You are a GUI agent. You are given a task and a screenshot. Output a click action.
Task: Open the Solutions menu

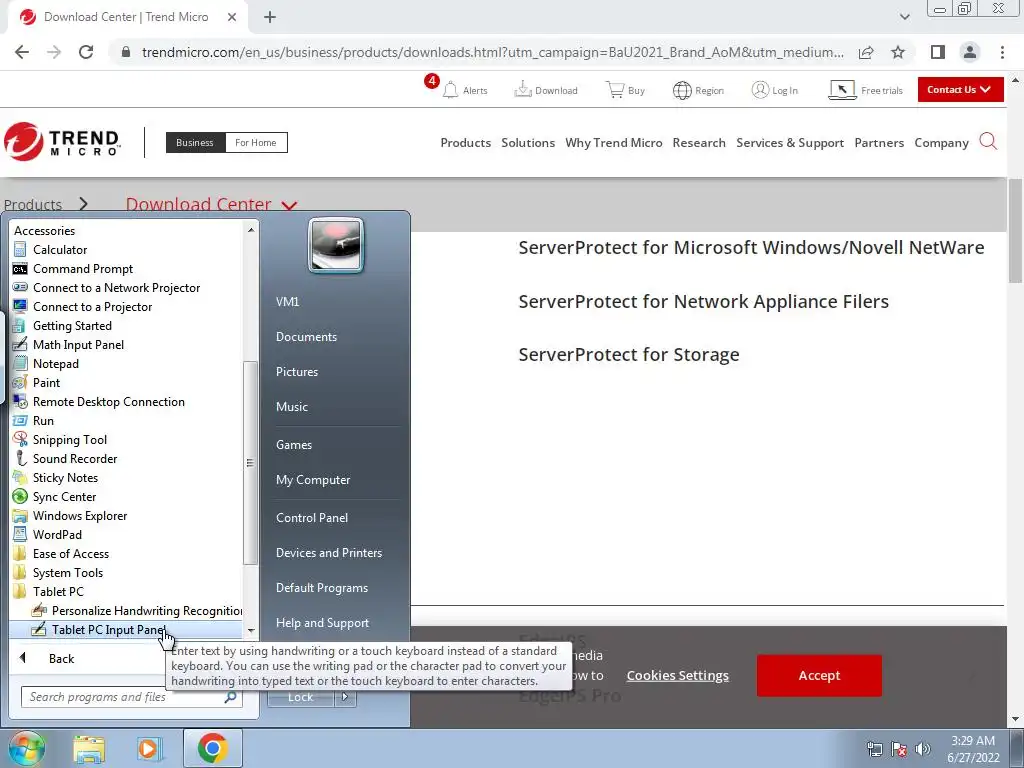[x=528, y=142]
